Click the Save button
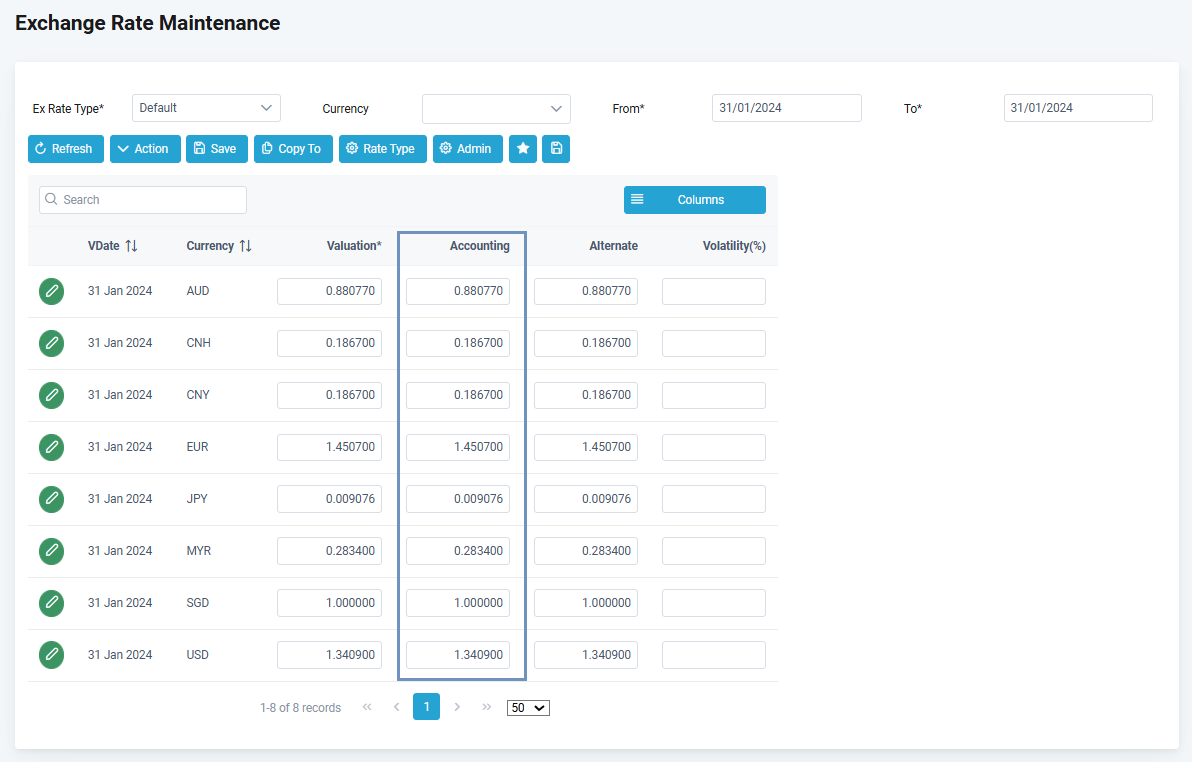 tap(216, 149)
